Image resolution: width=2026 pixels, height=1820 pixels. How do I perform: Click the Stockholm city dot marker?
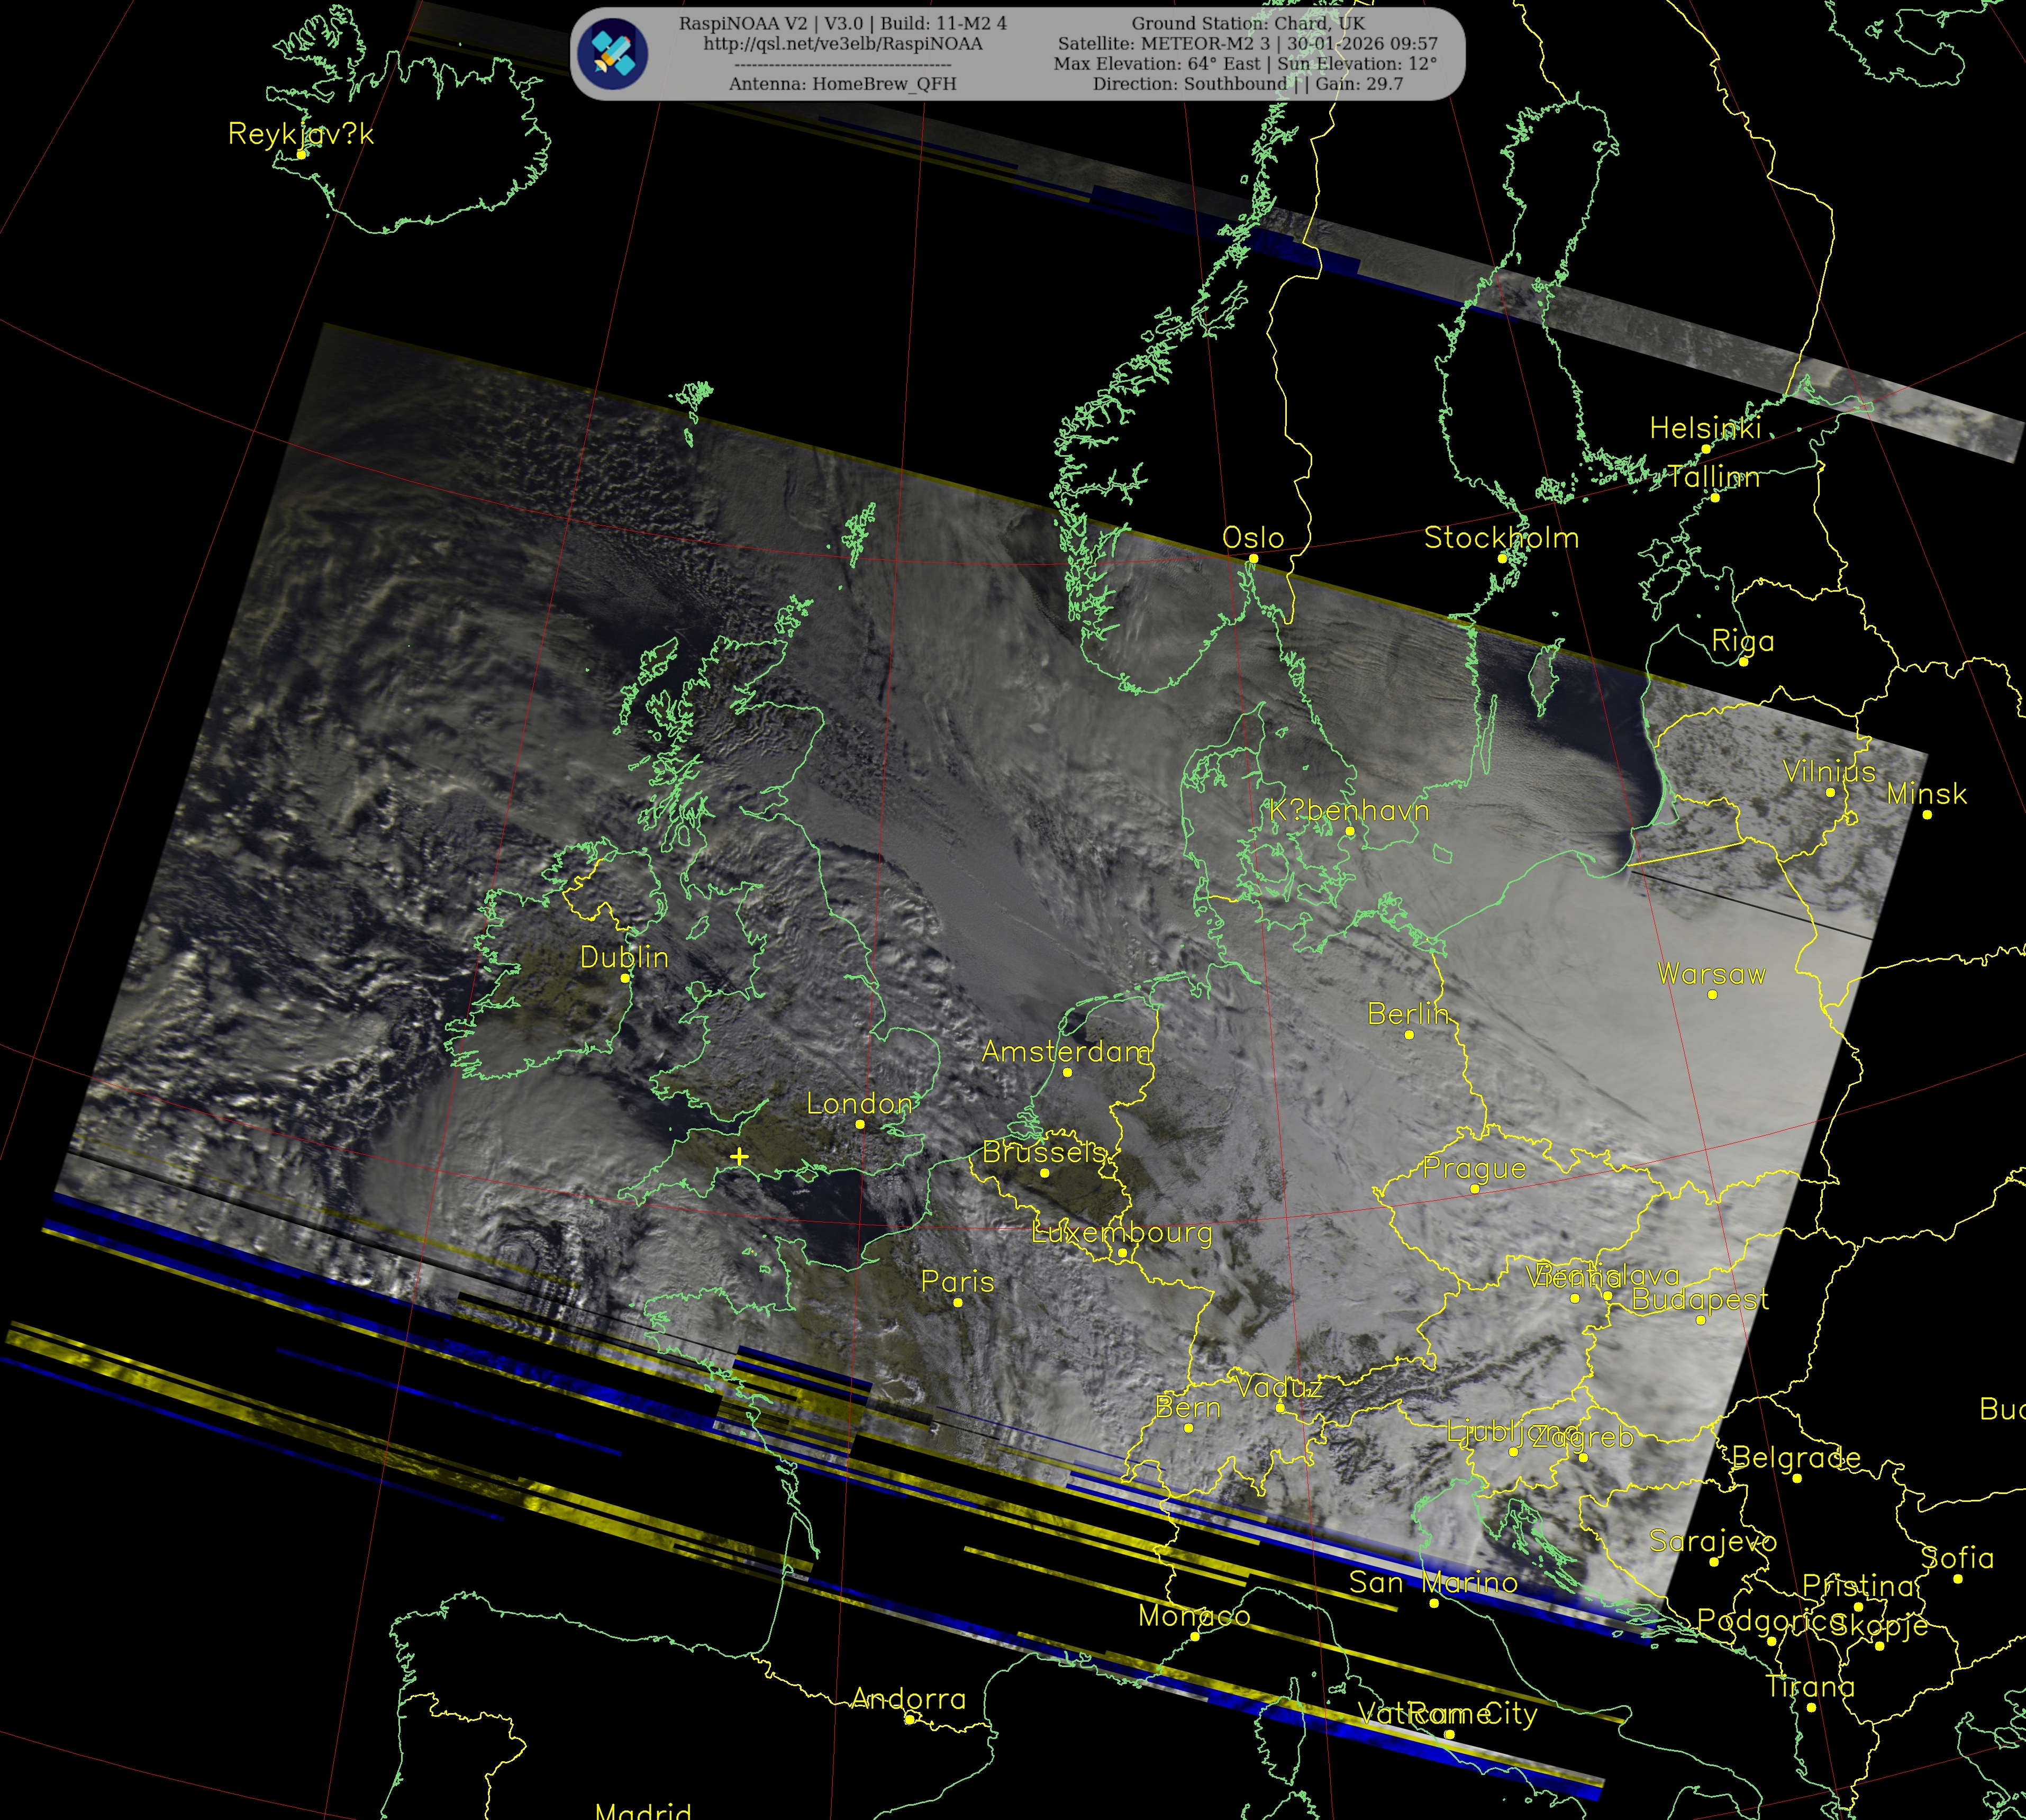tap(1502, 558)
